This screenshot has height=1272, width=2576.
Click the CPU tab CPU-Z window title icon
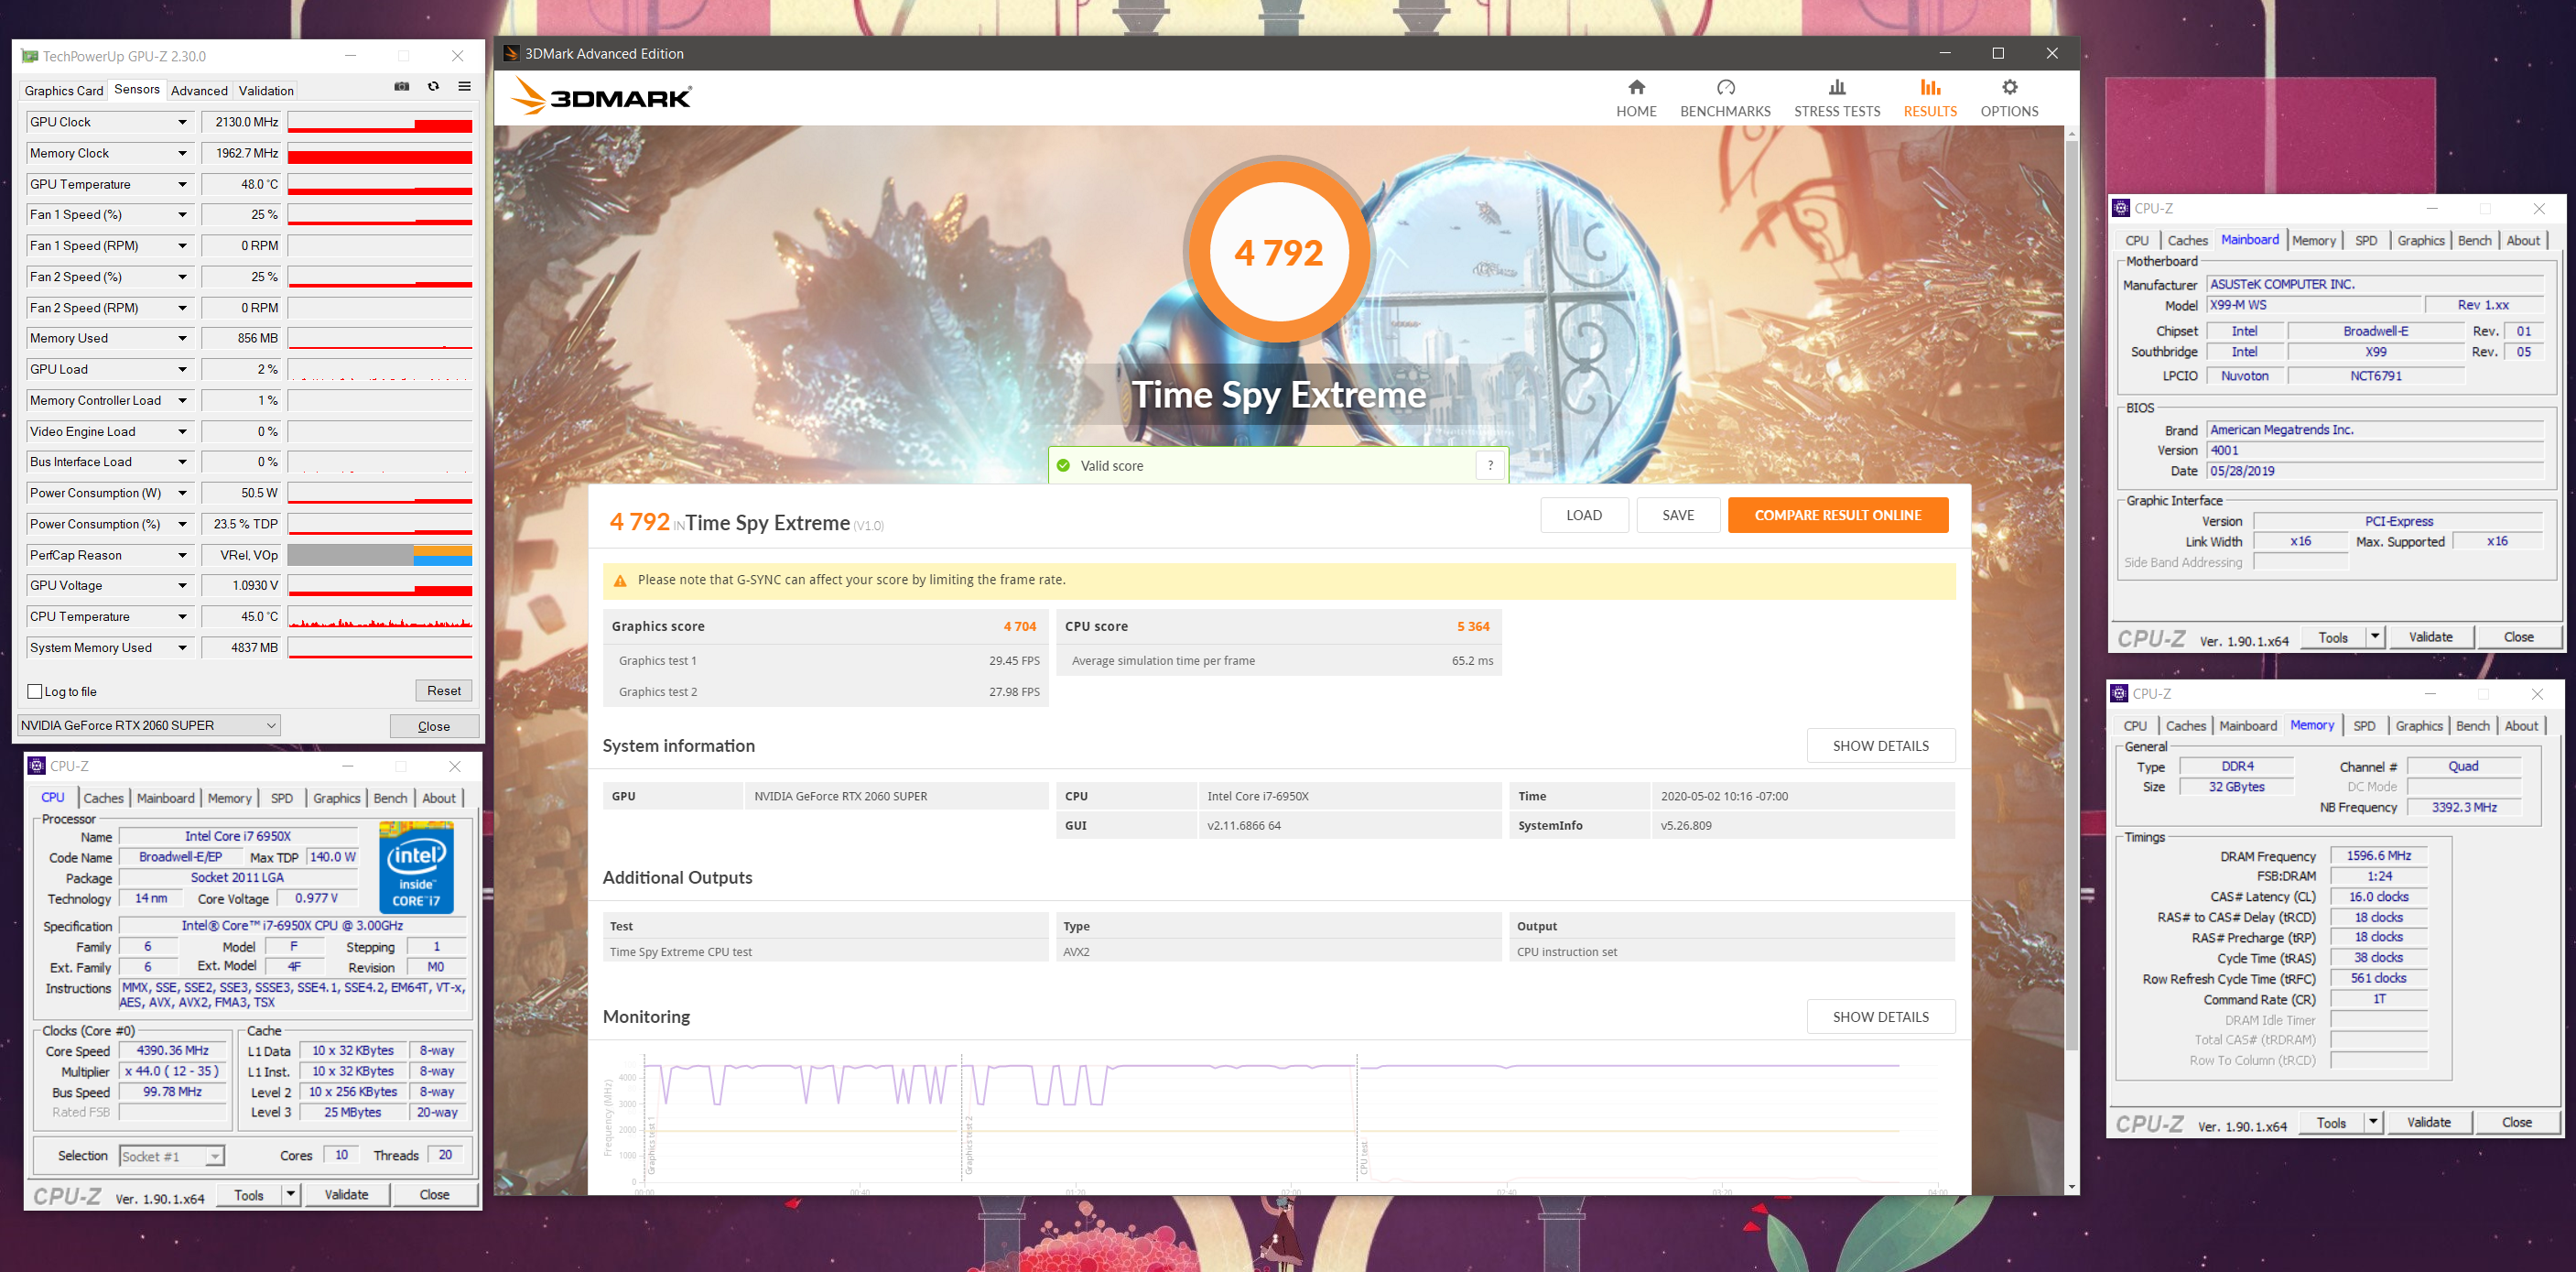click(x=37, y=766)
